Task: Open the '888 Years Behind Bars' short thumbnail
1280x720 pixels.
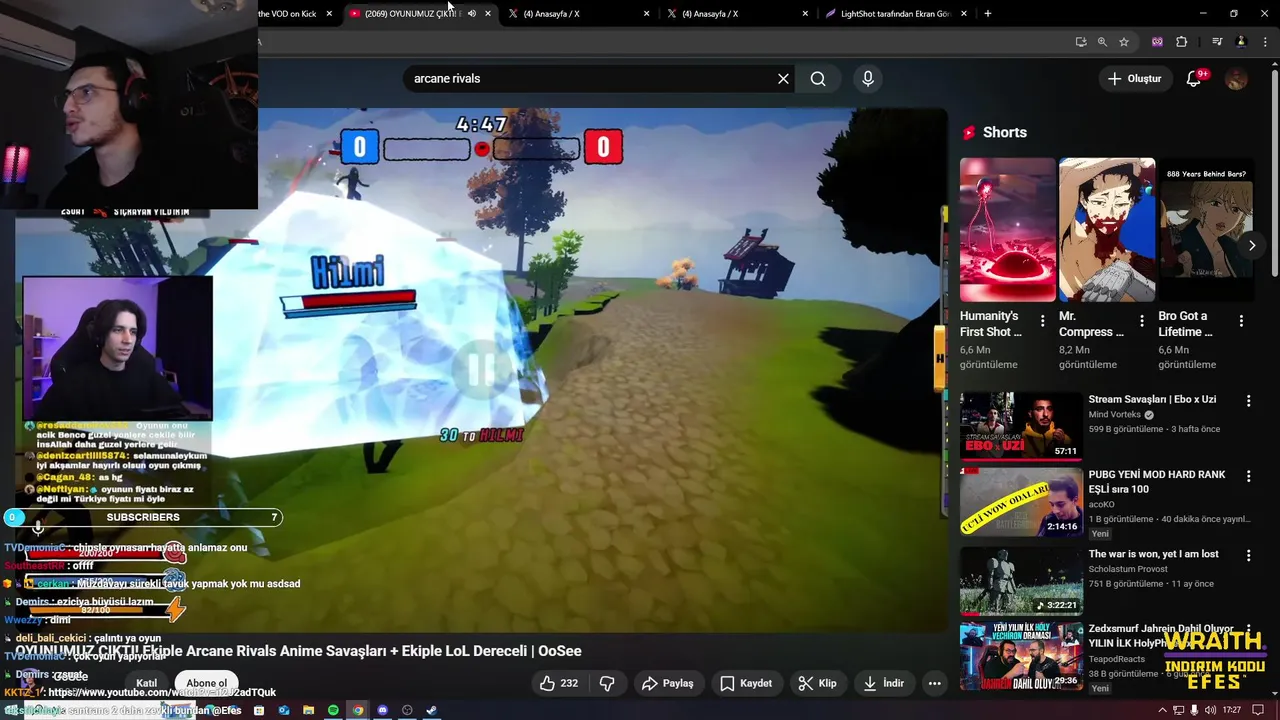Action: pyautogui.click(x=1206, y=230)
